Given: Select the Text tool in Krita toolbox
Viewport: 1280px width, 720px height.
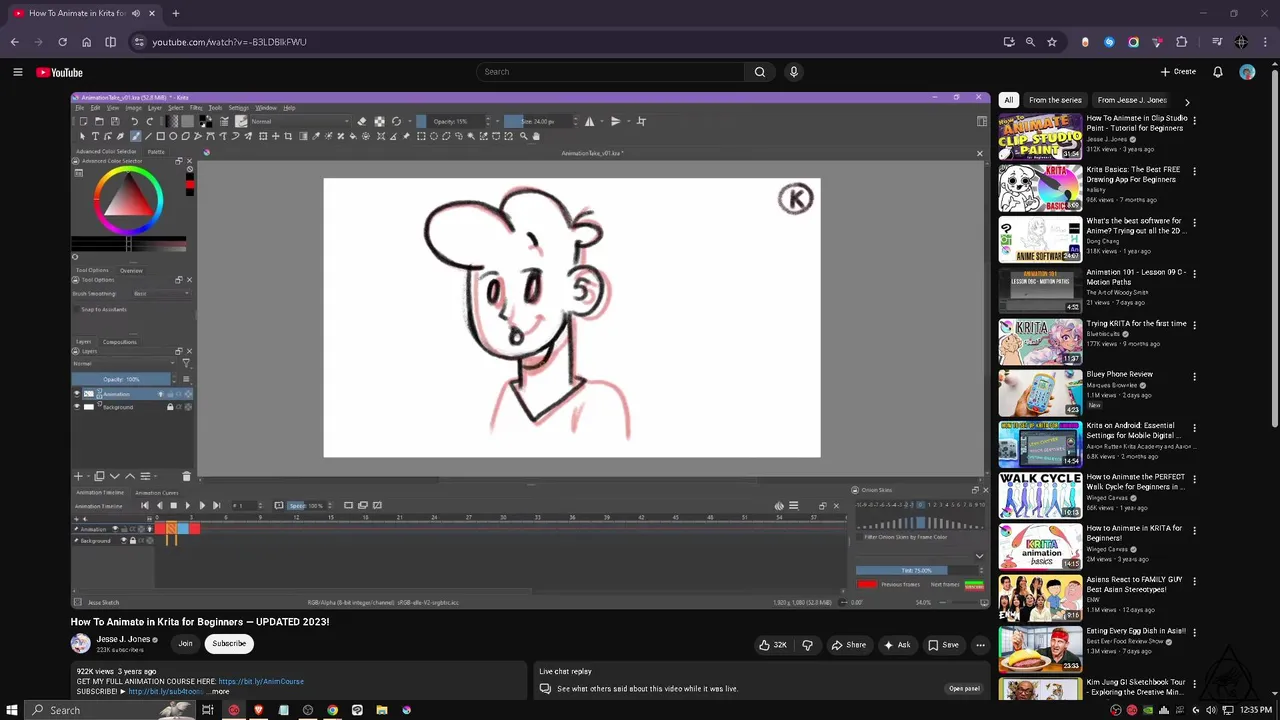Looking at the screenshot, I should [95, 136].
